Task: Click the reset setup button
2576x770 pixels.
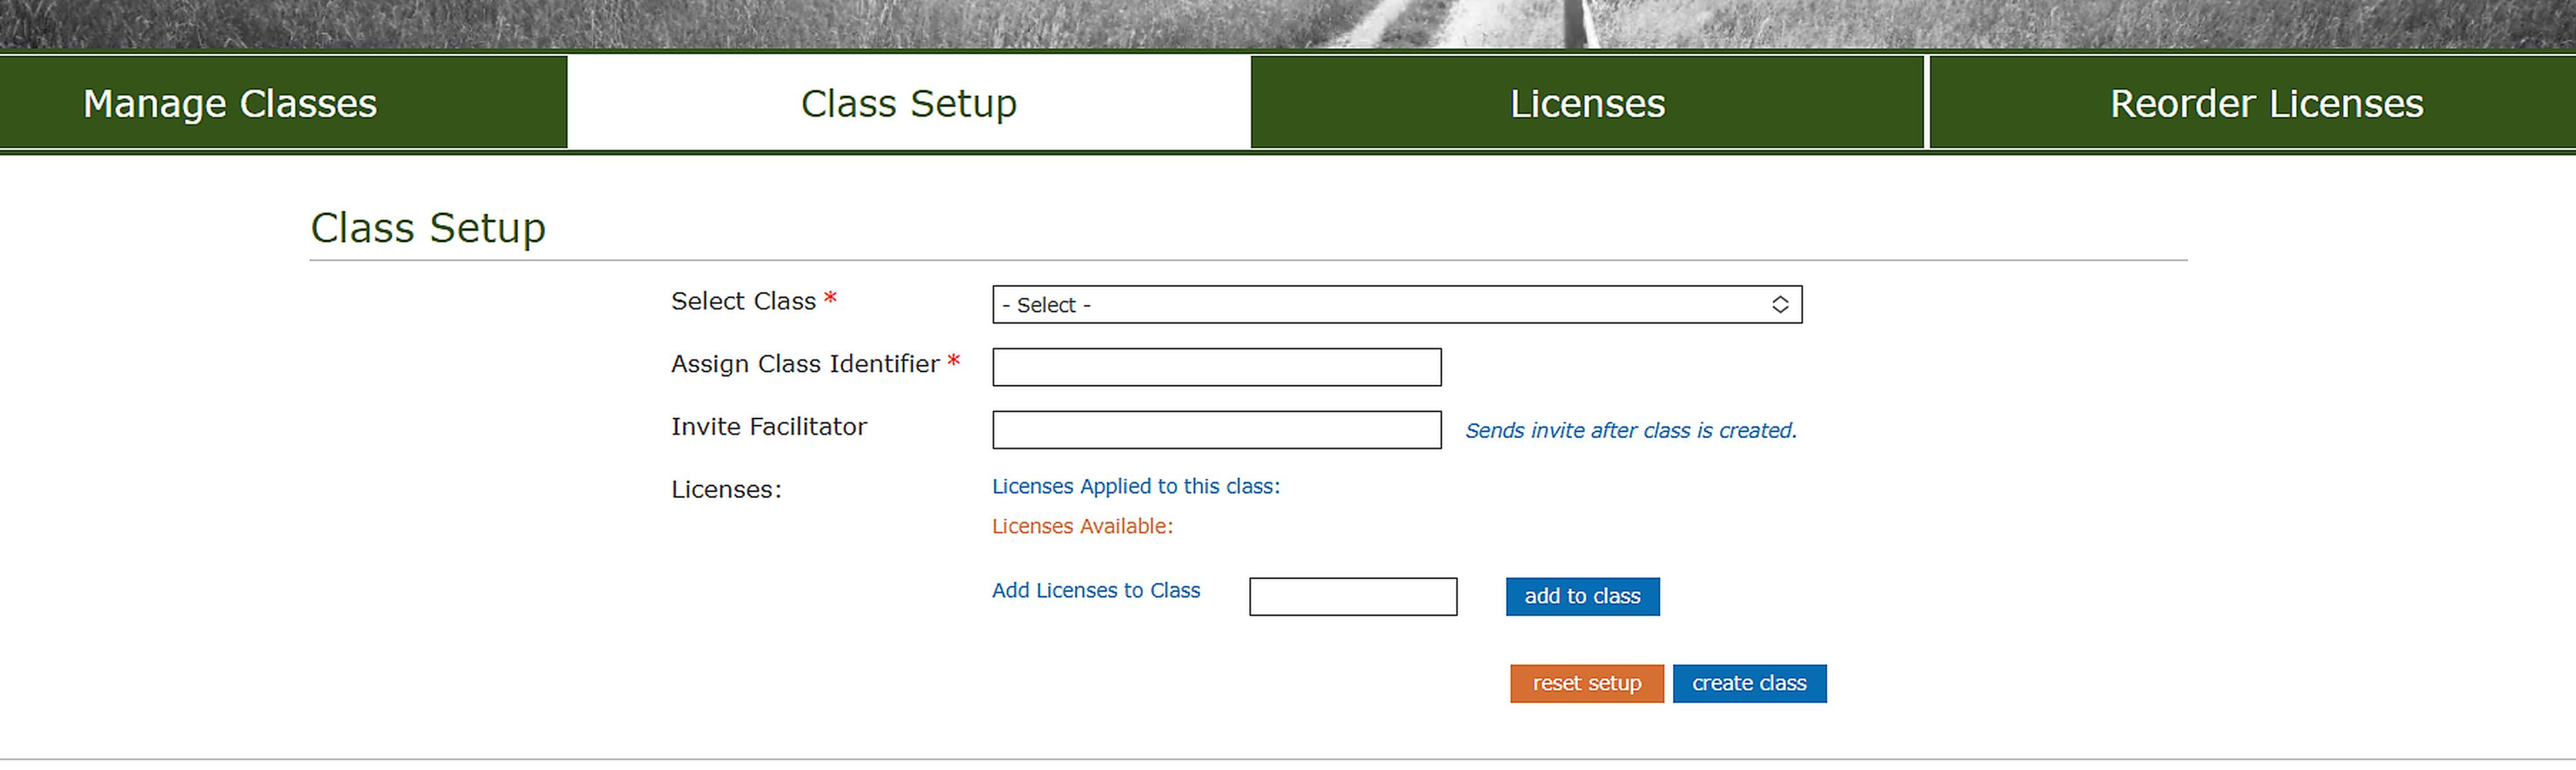Action: point(1586,684)
